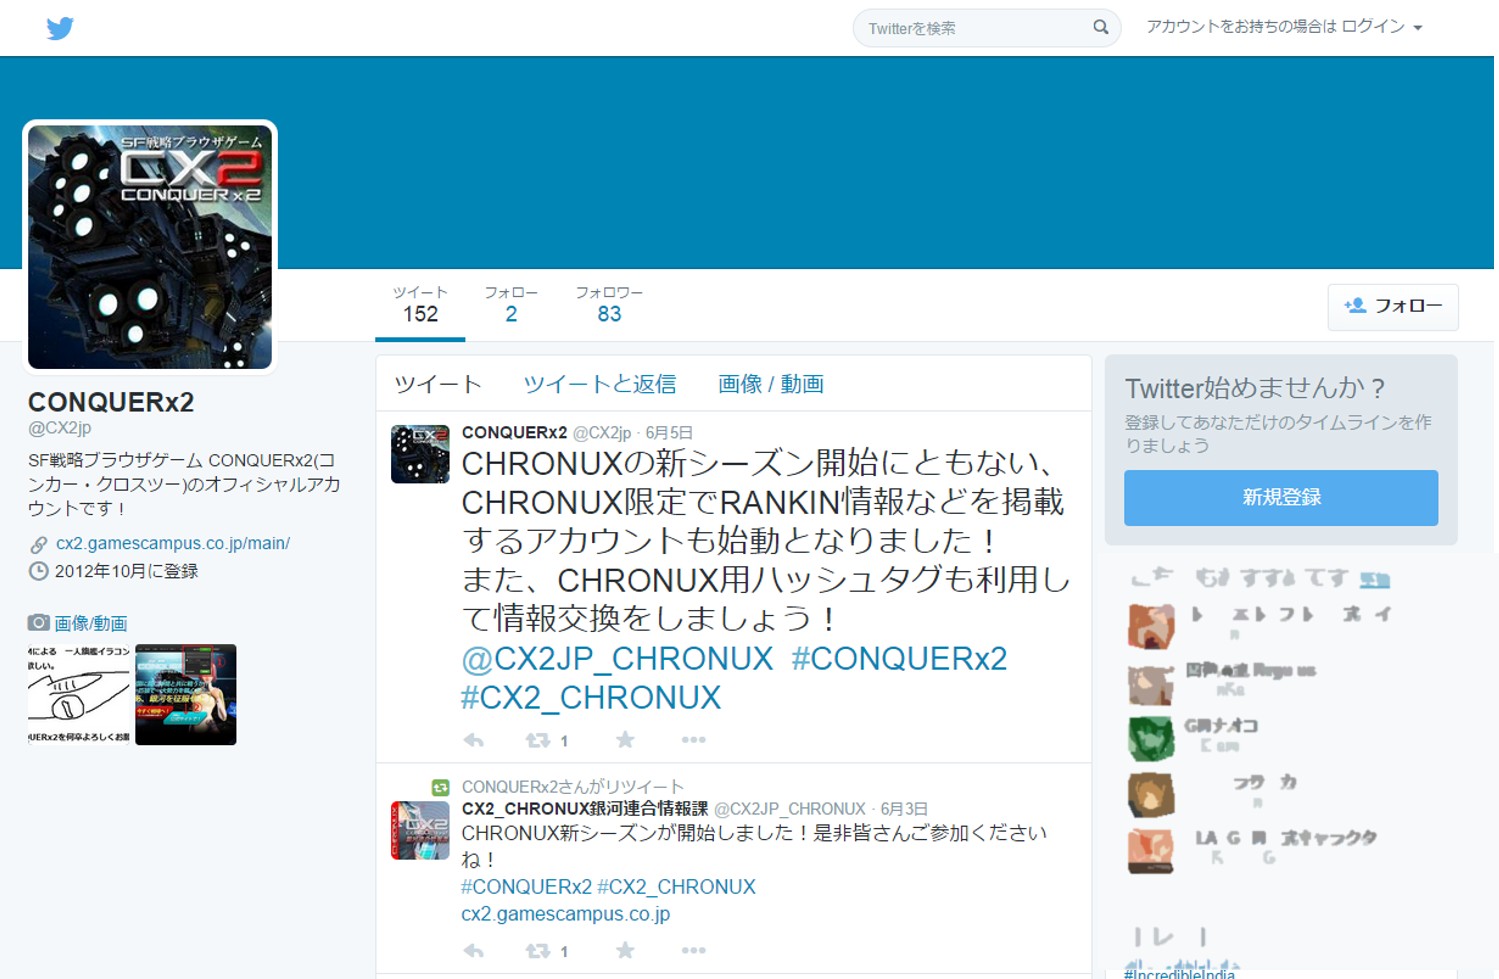Favorite the 6月3日 tweet with the star
The width and height of the screenshot is (1499, 979).
(625, 950)
